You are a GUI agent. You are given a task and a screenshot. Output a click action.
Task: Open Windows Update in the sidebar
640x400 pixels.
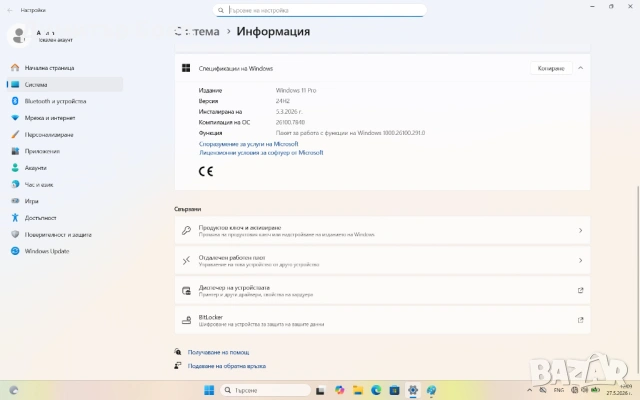64,251
